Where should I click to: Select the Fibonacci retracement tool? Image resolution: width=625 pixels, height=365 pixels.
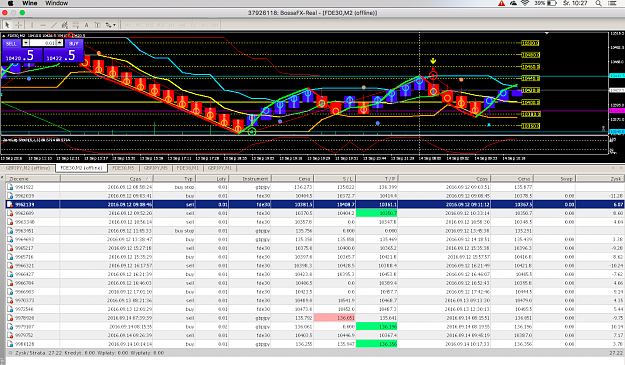[x=75, y=25]
